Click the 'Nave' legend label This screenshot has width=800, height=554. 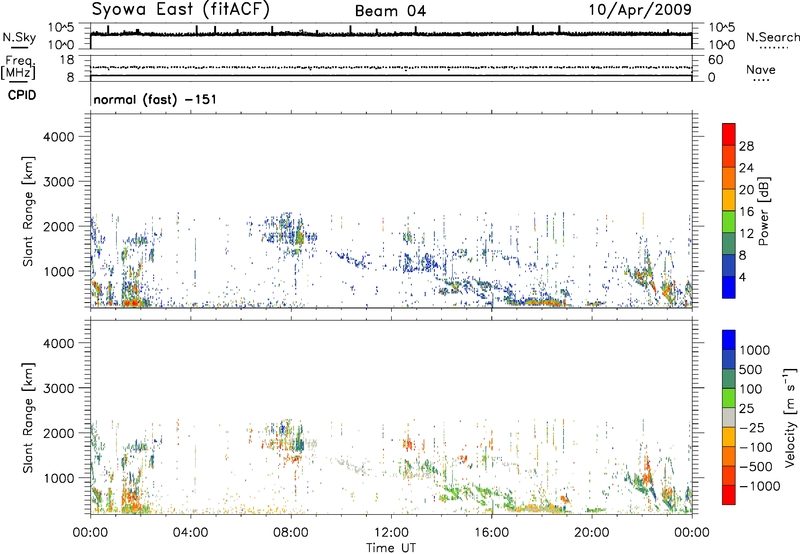click(761, 70)
